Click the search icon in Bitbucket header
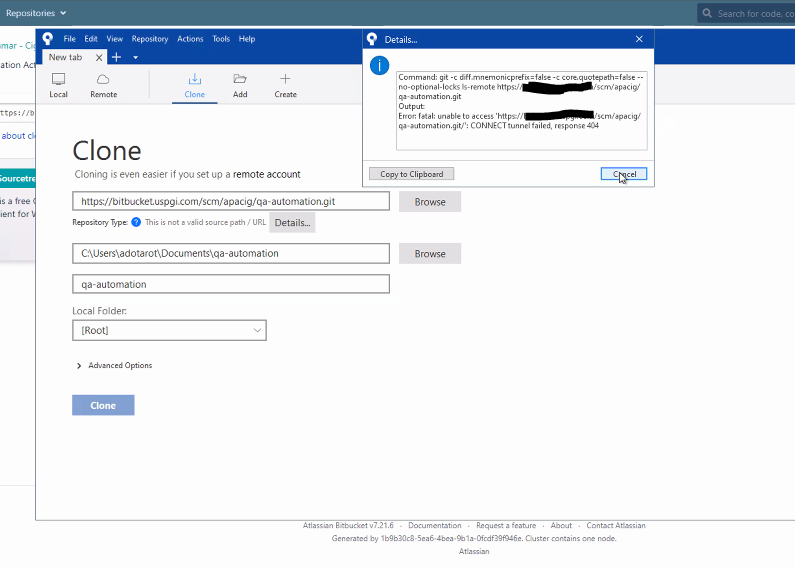 [x=707, y=13]
